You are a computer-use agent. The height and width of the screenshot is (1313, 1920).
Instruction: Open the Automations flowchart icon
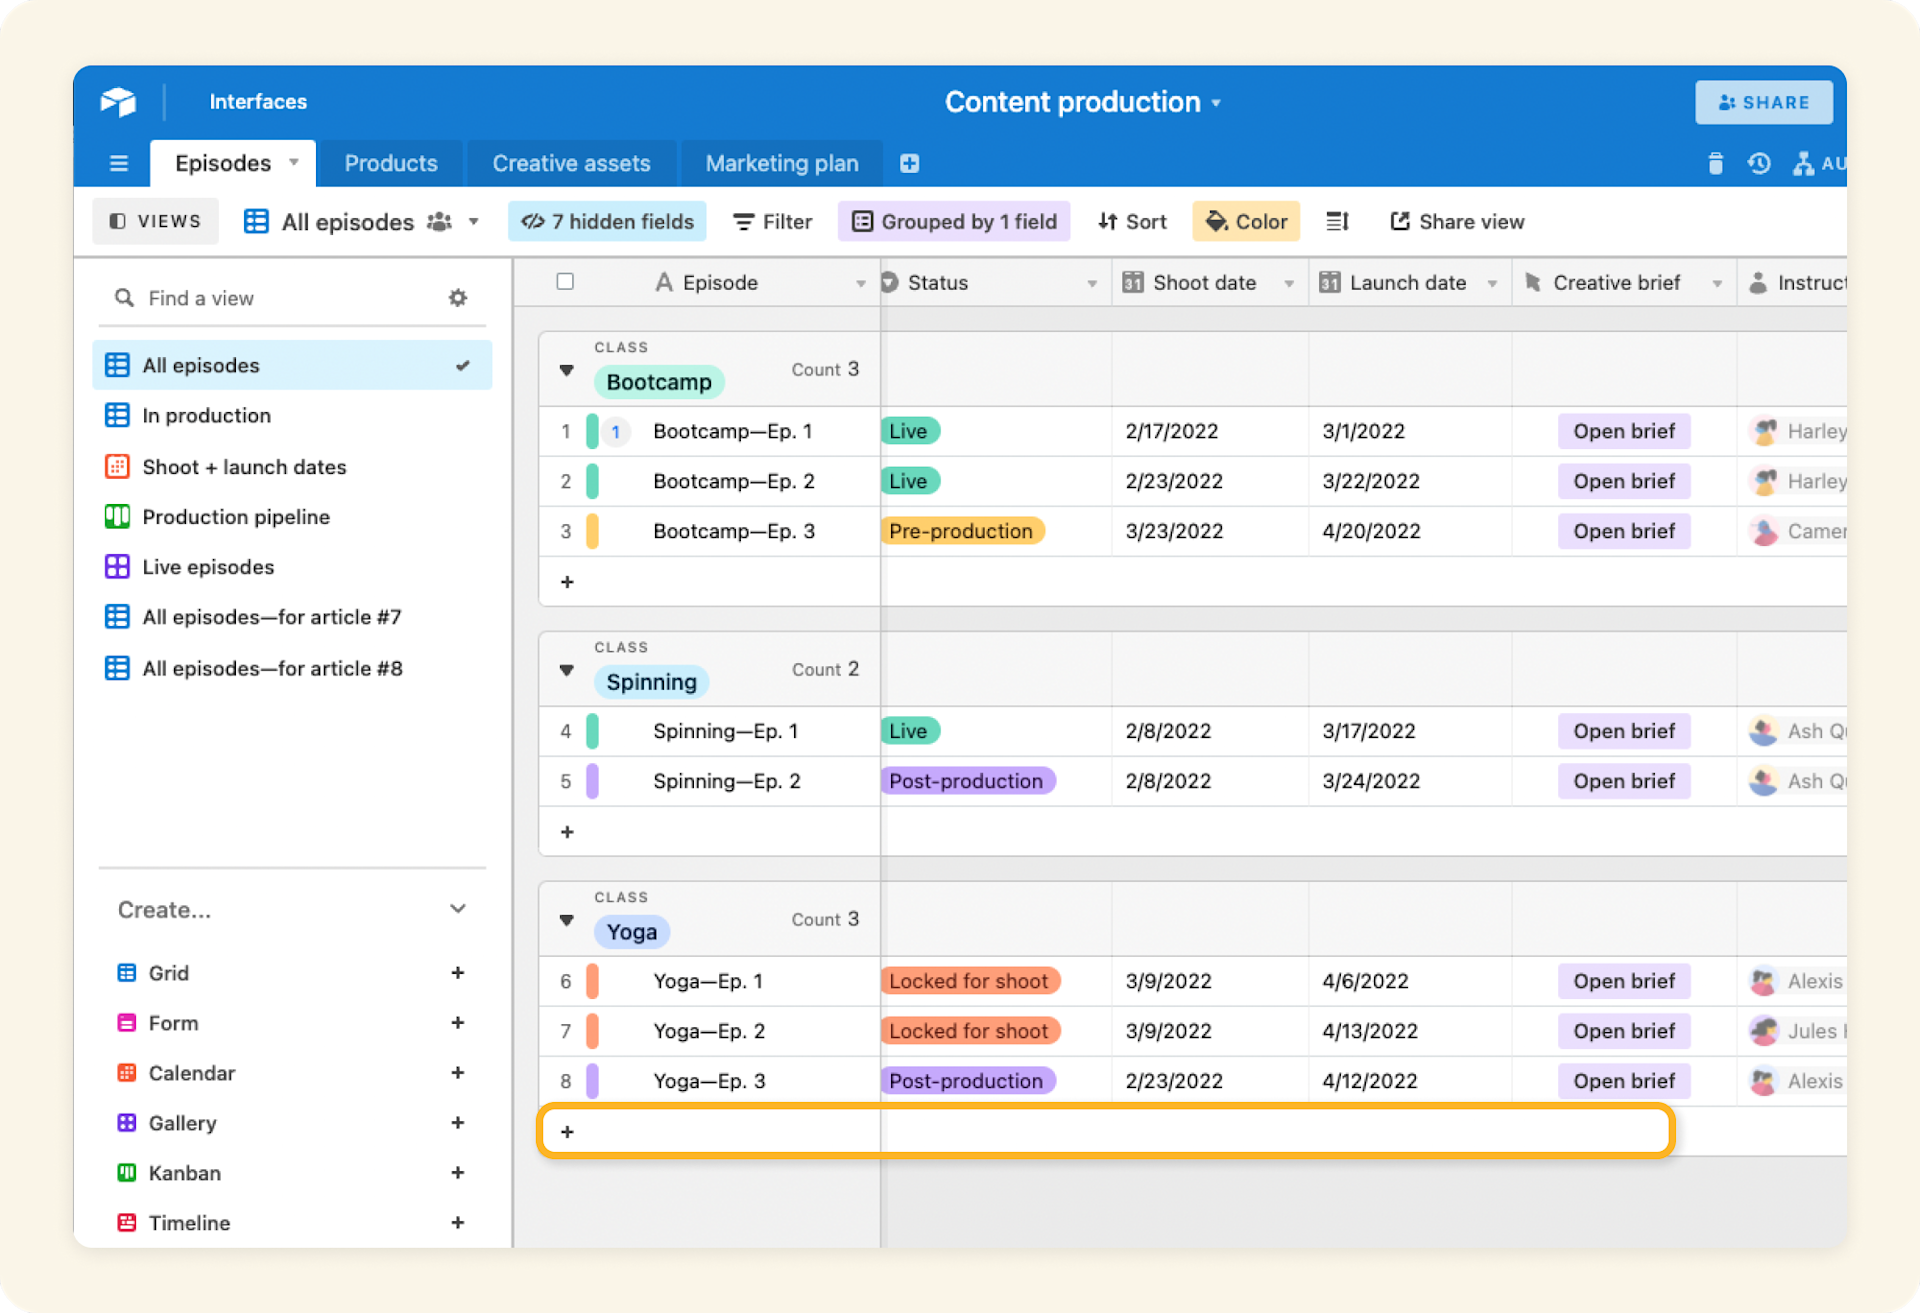click(1803, 163)
